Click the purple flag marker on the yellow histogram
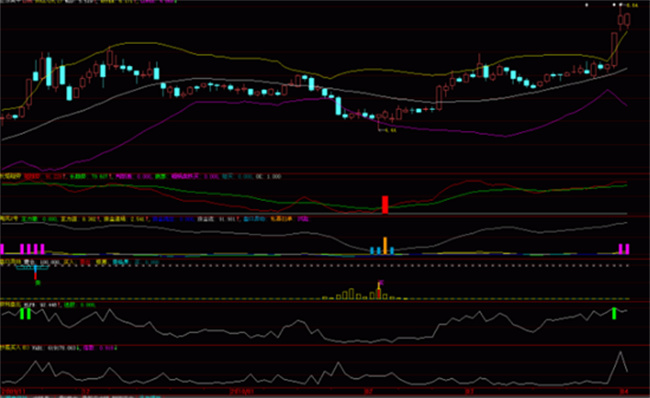The image size is (650, 398). coord(381,283)
